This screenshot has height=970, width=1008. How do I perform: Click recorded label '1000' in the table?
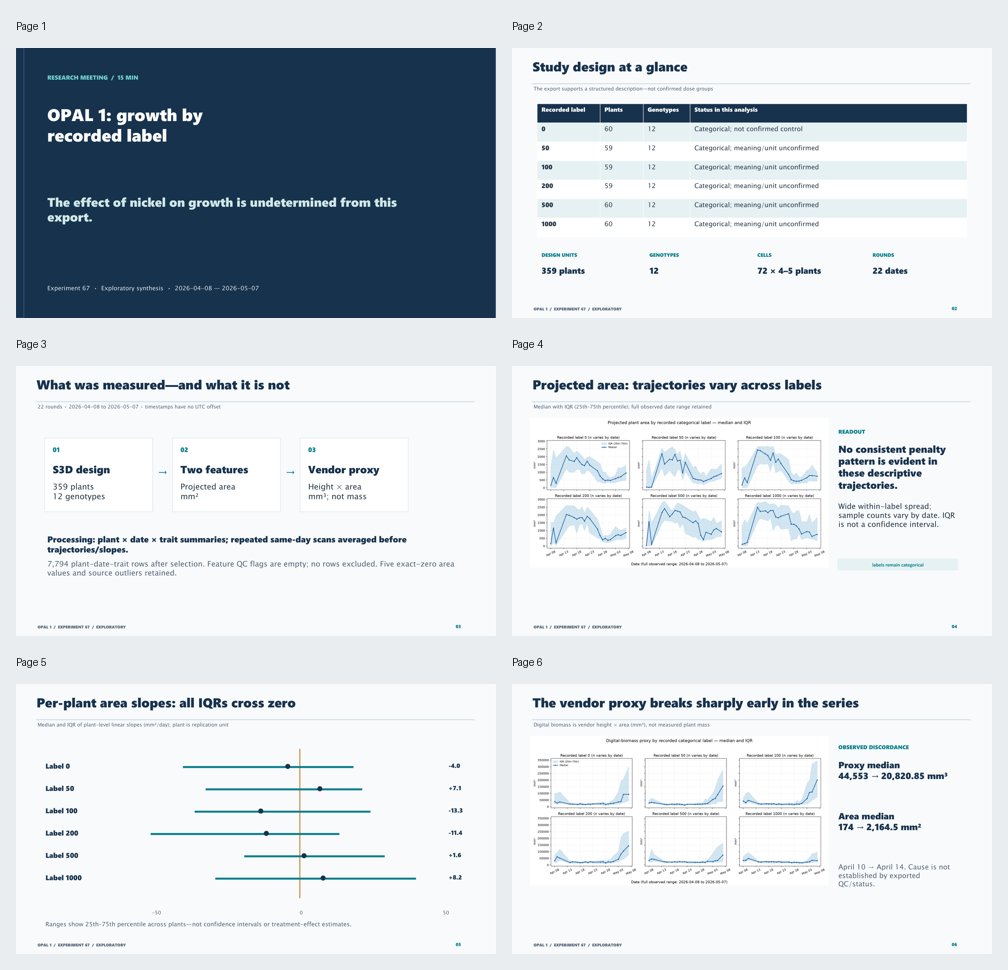(548, 224)
